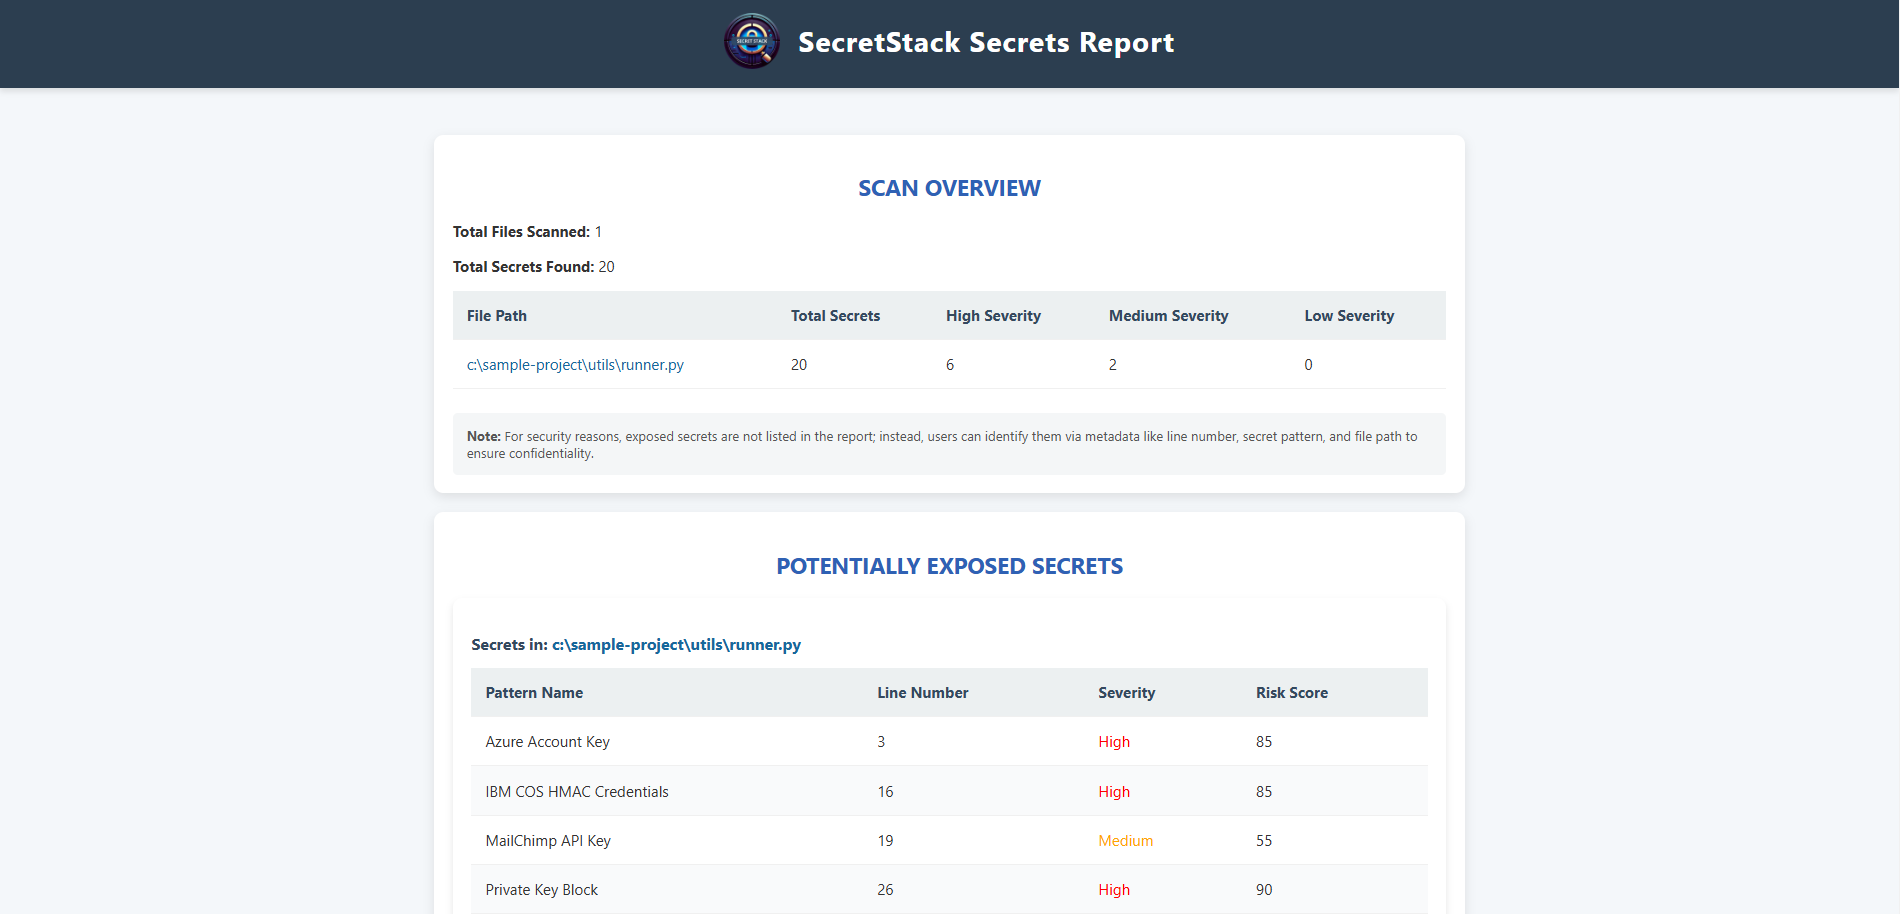
Task: Select the Total Secrets value 20 in overview row
Action: (799, 365)
